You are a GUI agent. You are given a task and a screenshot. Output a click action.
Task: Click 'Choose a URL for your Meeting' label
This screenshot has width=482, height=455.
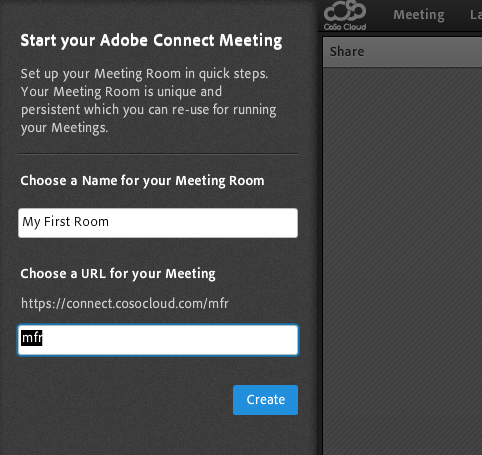point(118,274)
